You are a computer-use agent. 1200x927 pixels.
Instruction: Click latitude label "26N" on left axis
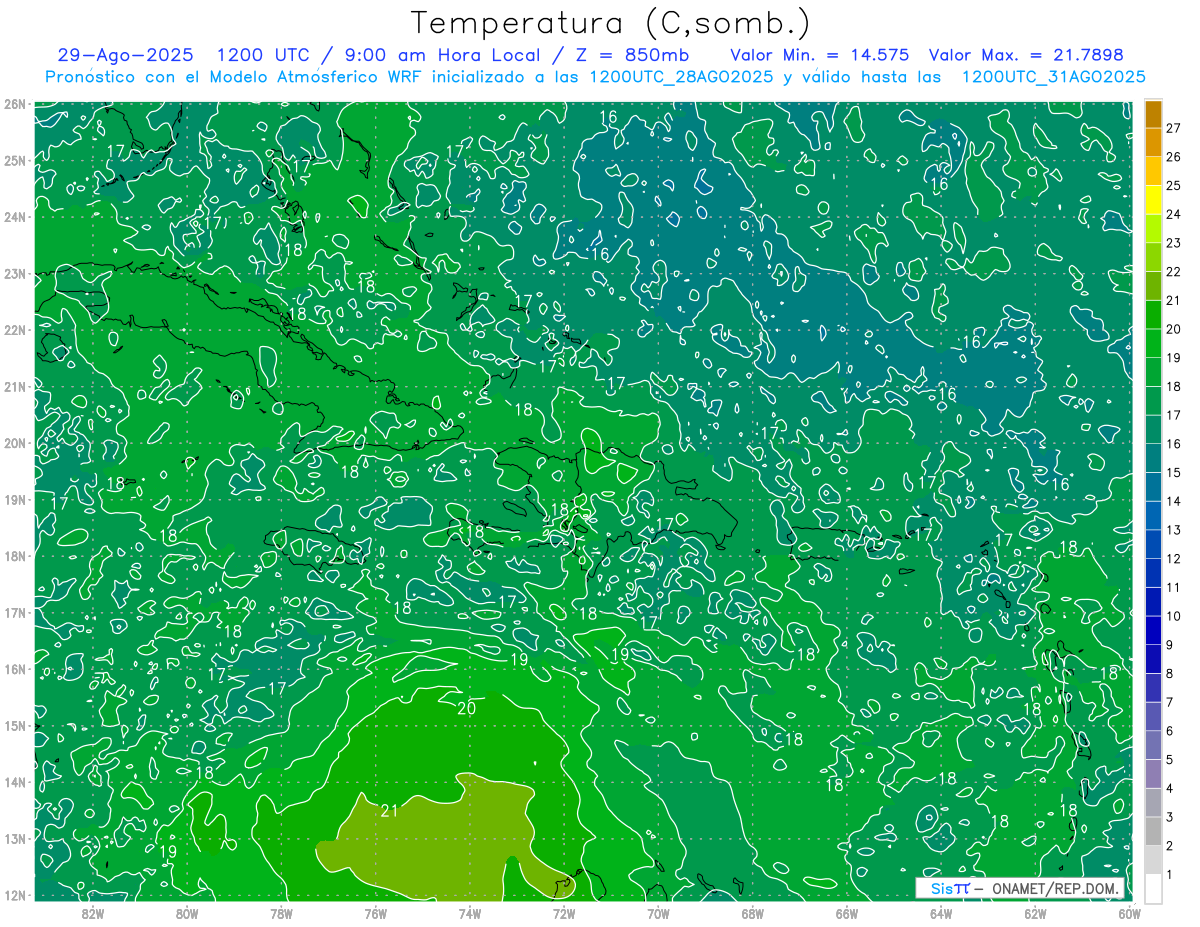click(15, 104)
